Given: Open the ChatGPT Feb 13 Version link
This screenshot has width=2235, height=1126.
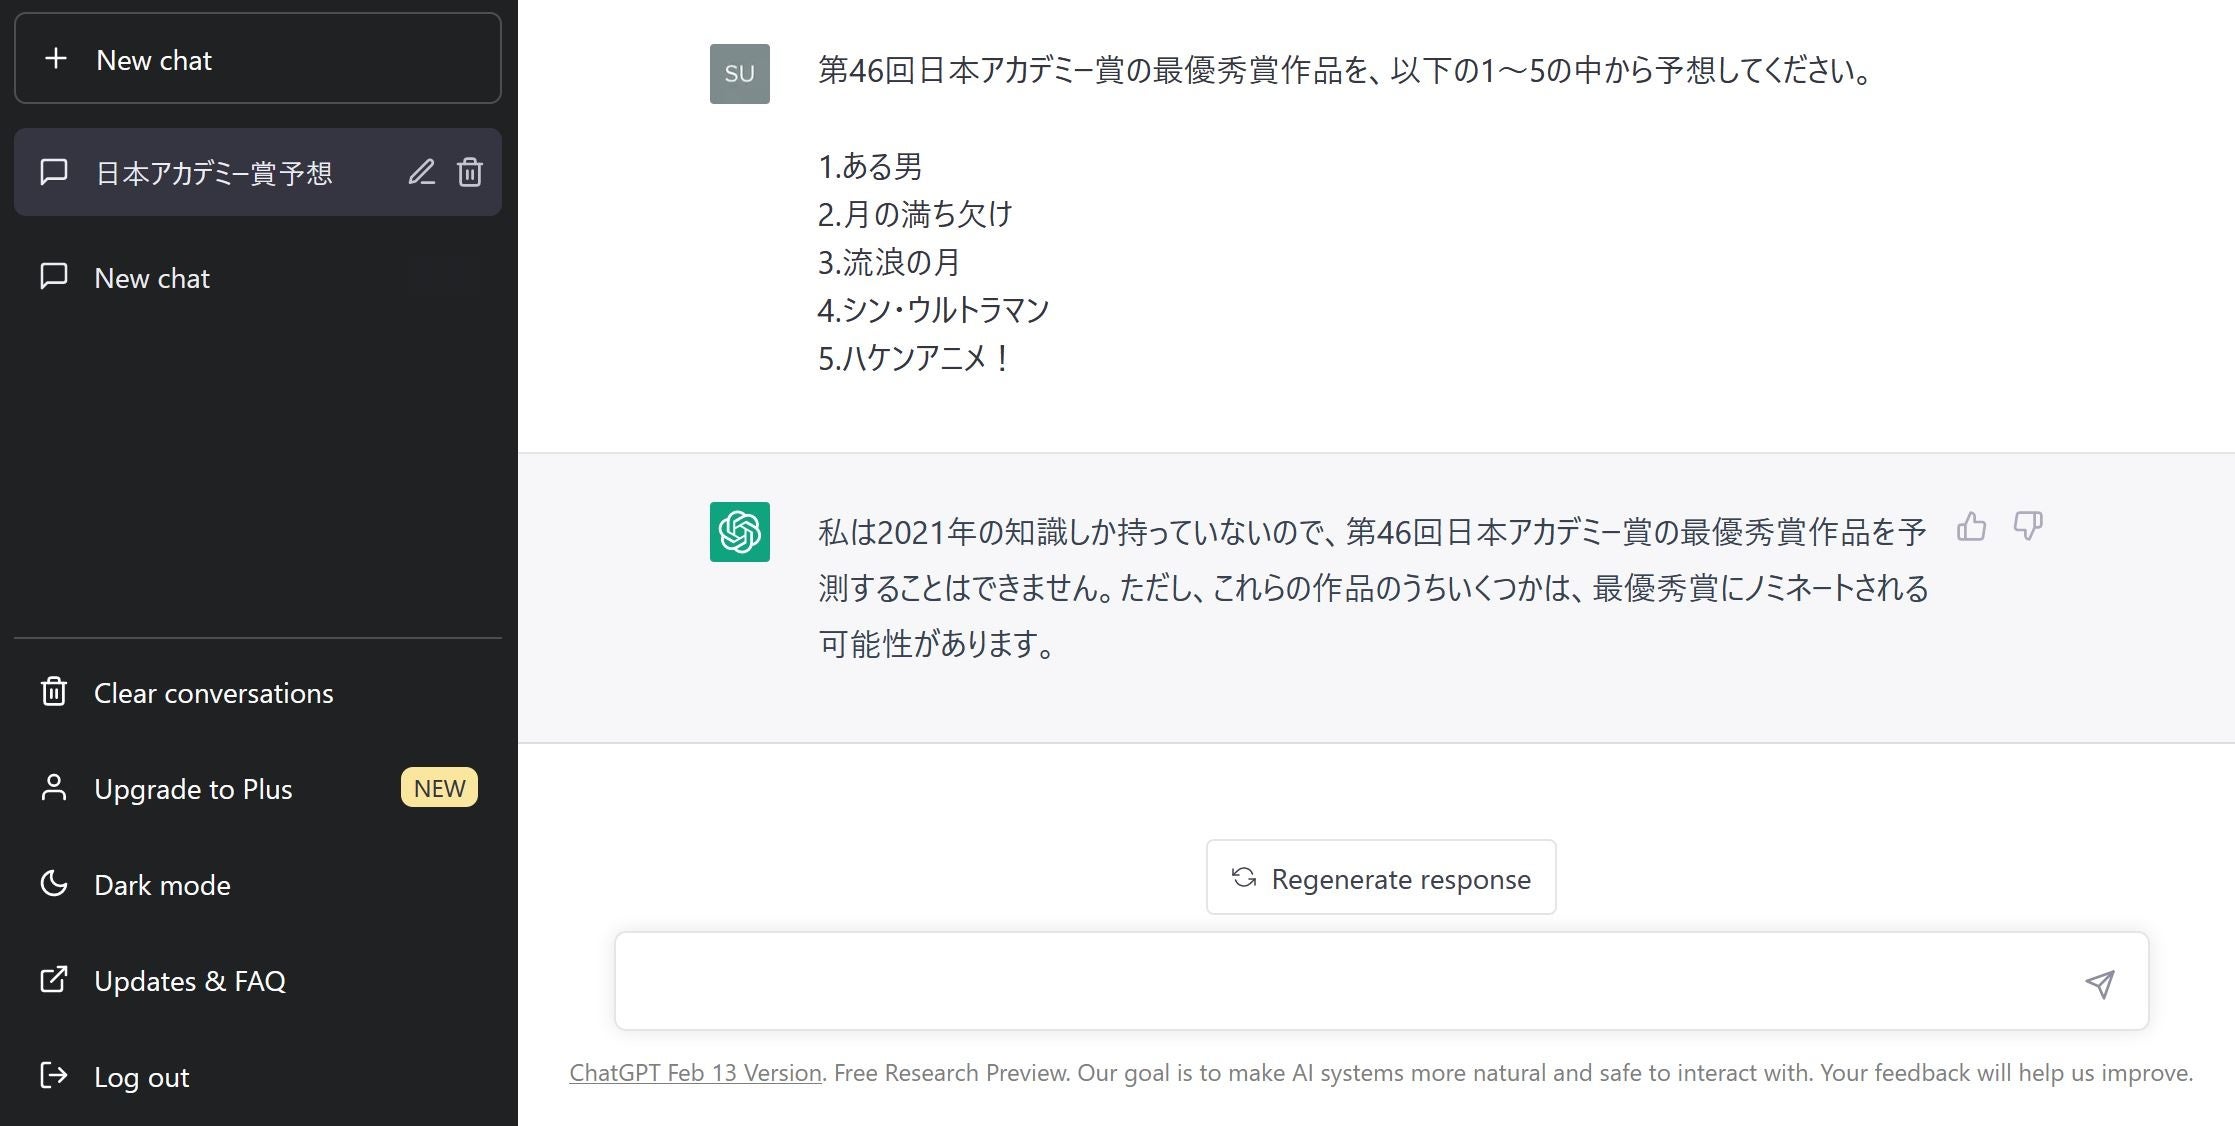Looking at the screenshot, I should point(695,1073).
